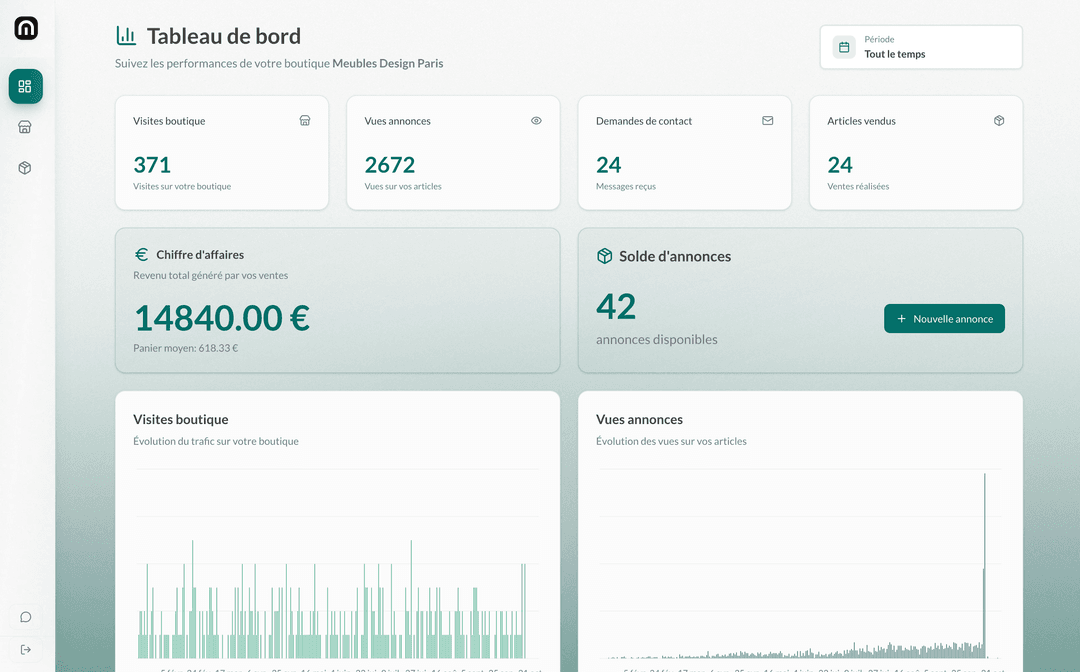Click the calendar icon in Période selector
This screenshot has height=672, width=1080.
tap(844, 47)
